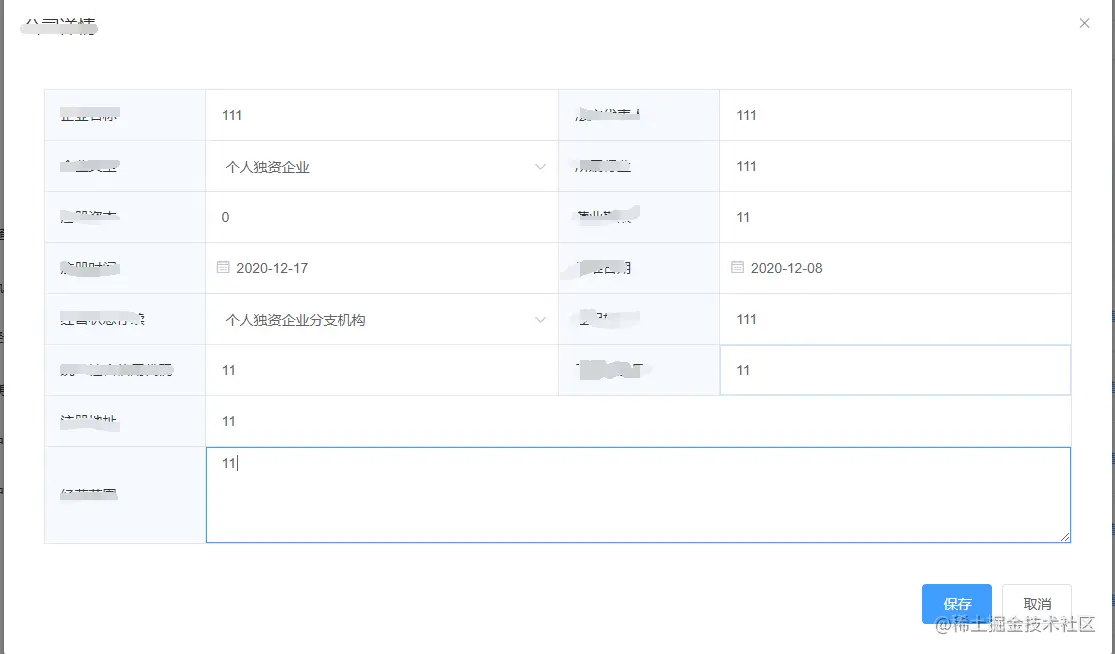This screenshot has height=654, width=1115.
Task: Expand the 个人独资企业 dropdown arrow
Action: pyautogui.click(x=540, y=167)
